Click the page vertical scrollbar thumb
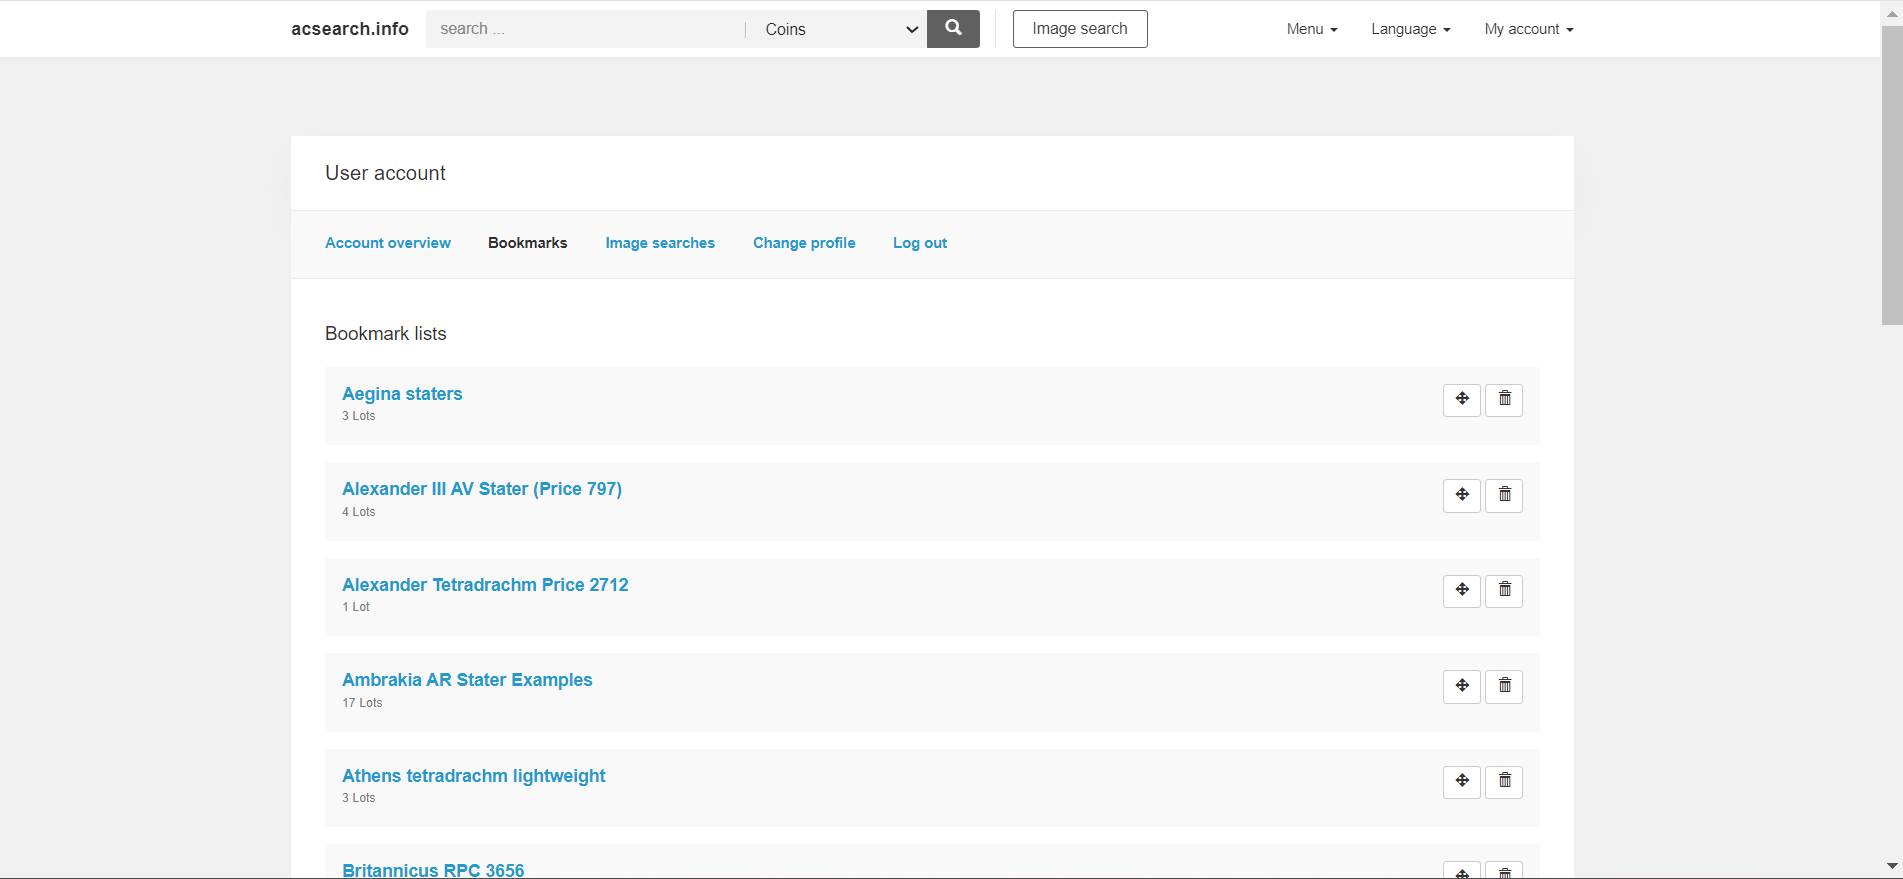The image size is (1903, 879). point(1891,175)
